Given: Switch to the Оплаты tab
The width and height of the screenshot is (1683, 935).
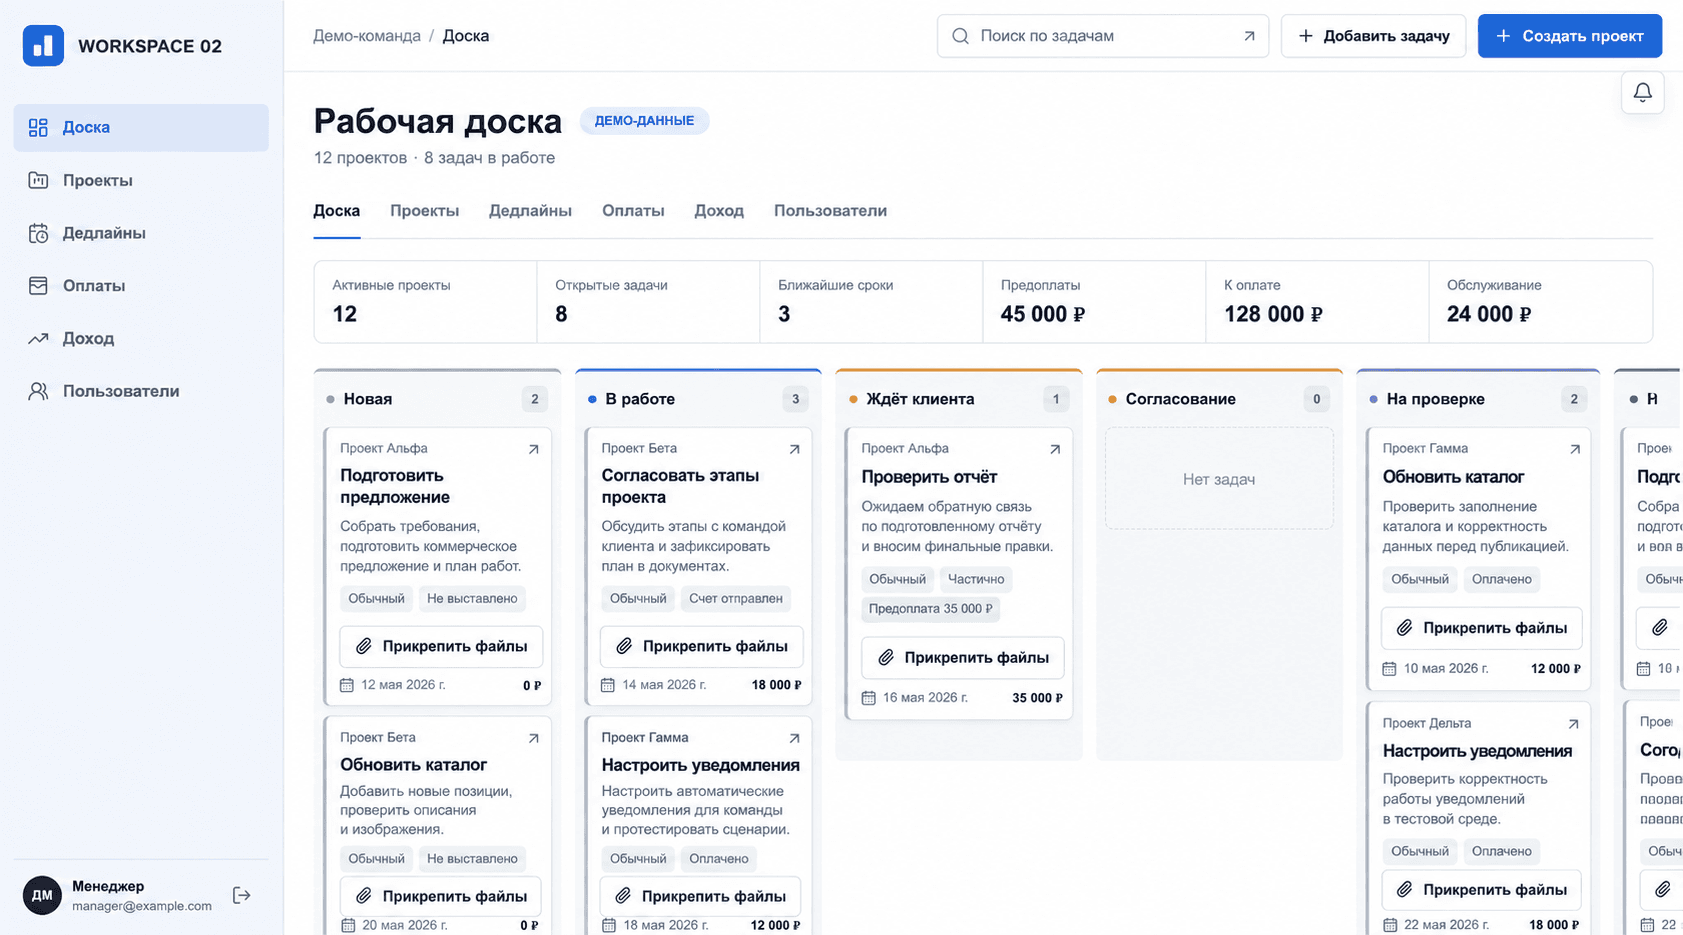Looking at the screenshot, I should 633,211.
